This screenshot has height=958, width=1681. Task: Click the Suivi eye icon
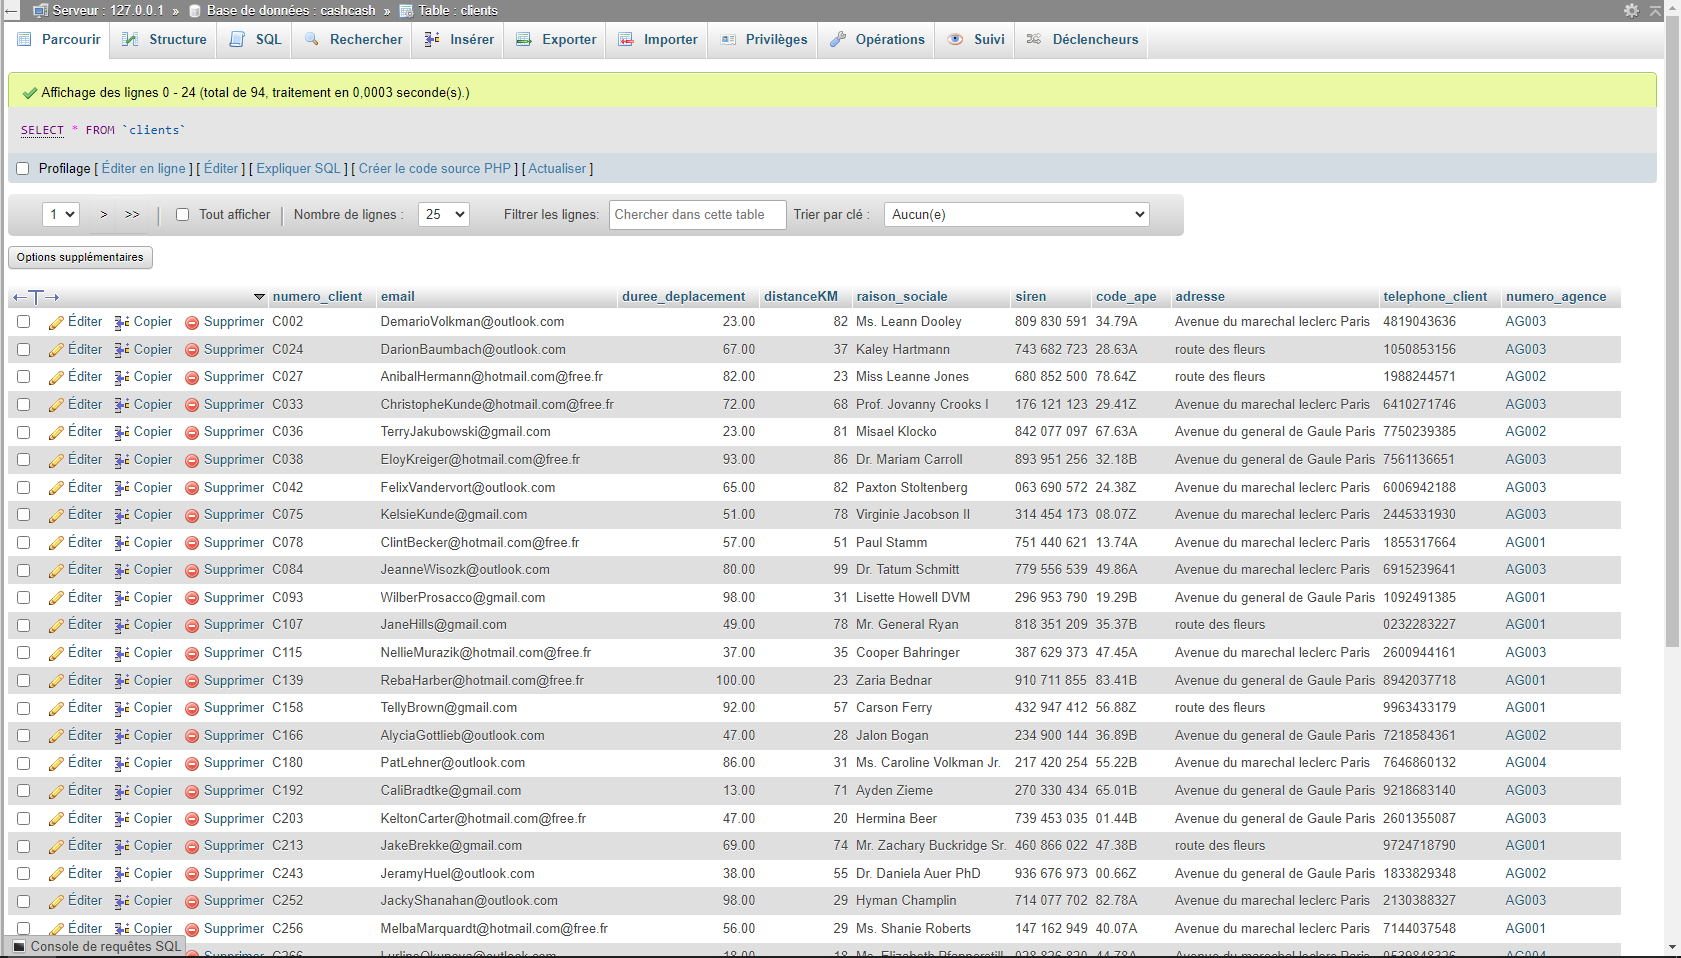[955, 39]
